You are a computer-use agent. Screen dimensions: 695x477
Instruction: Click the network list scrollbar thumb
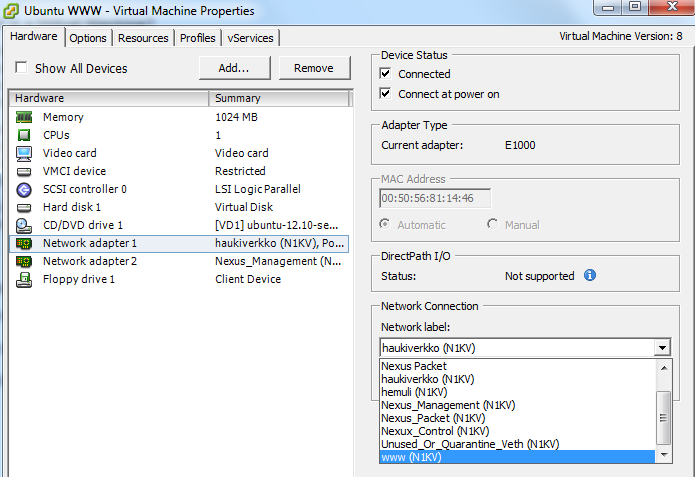coord(664,418)
